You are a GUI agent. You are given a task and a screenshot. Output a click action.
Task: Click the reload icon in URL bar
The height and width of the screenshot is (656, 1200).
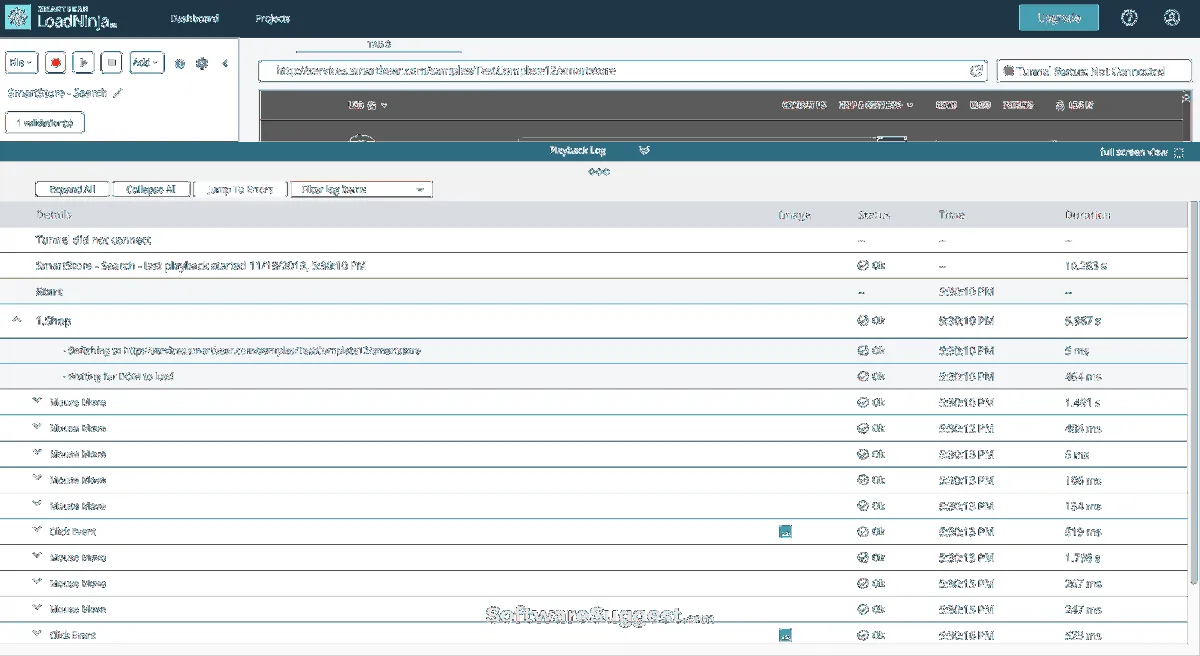(976, 71)
